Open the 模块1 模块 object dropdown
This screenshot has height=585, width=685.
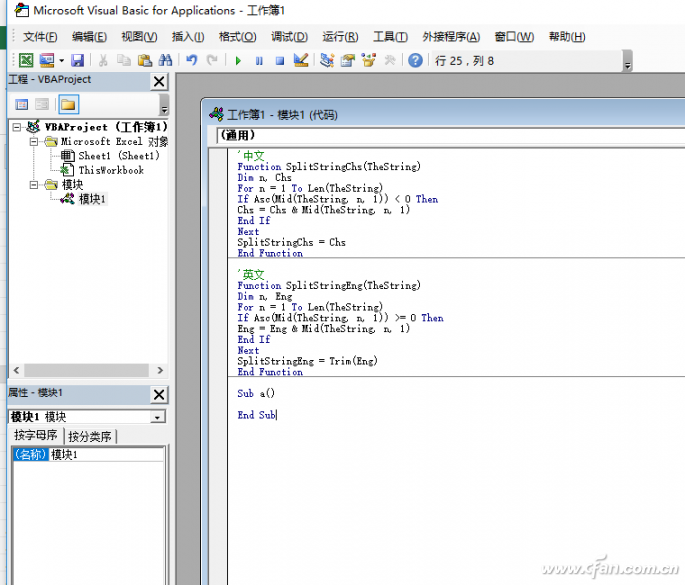point(157,417)
